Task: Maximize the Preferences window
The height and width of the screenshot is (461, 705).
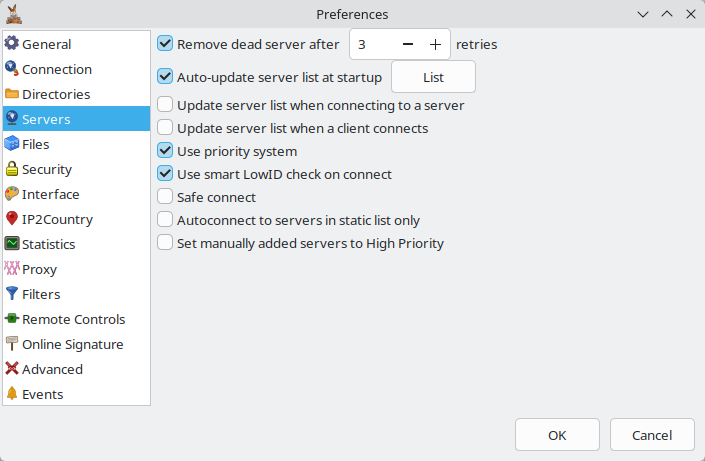Action: (x=667, y=14)
